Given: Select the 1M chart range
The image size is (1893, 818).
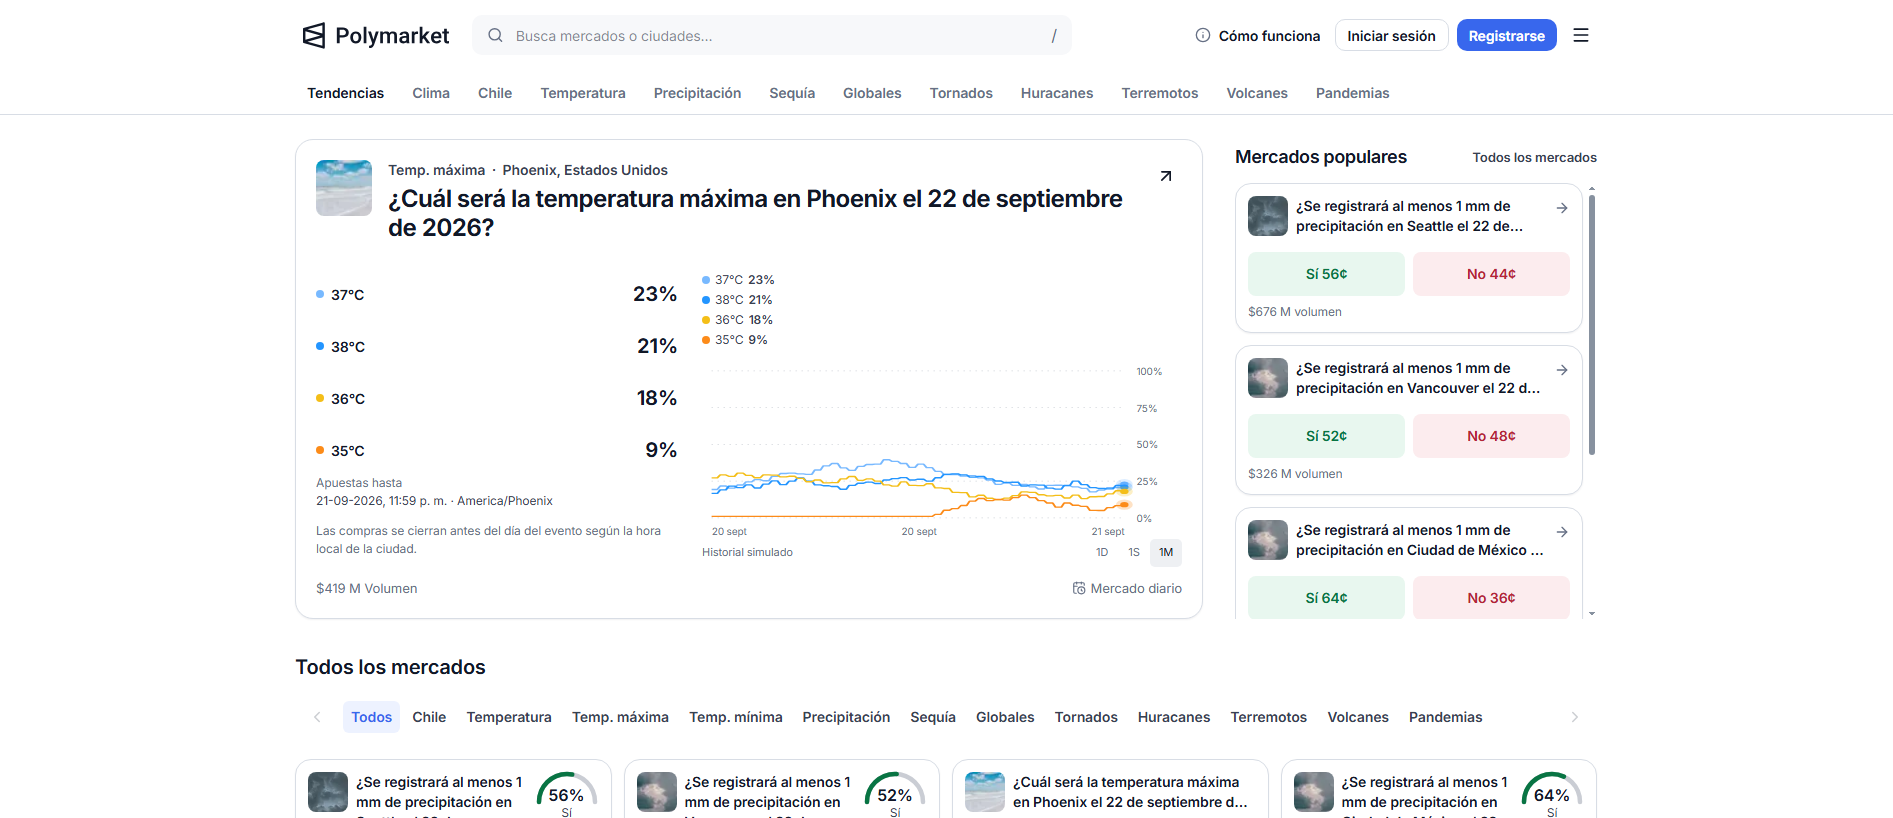Looking at the screenshot, I should point(1166,552).
